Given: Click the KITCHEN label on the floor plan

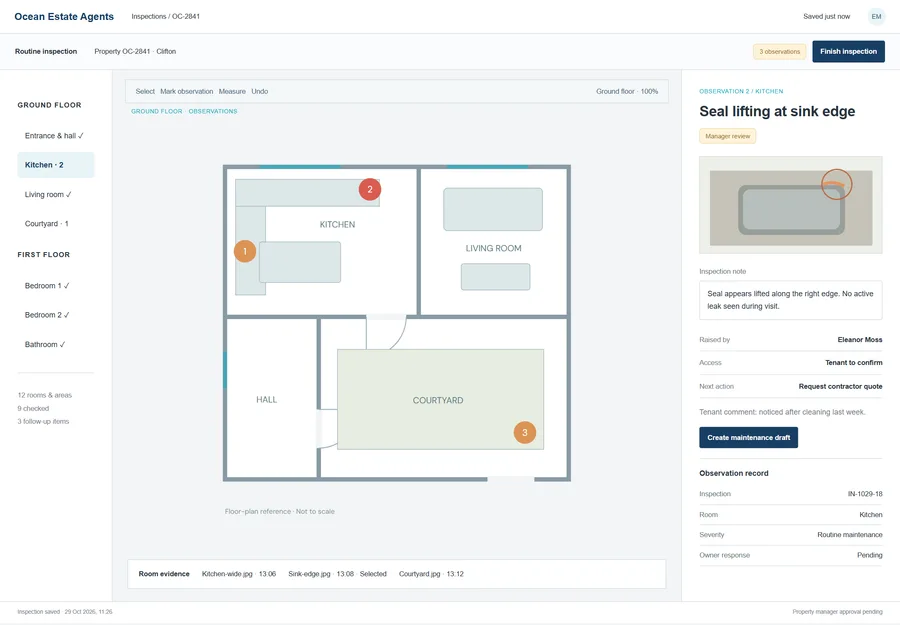Looking at the screenshot, I should (x=337, y=224).
